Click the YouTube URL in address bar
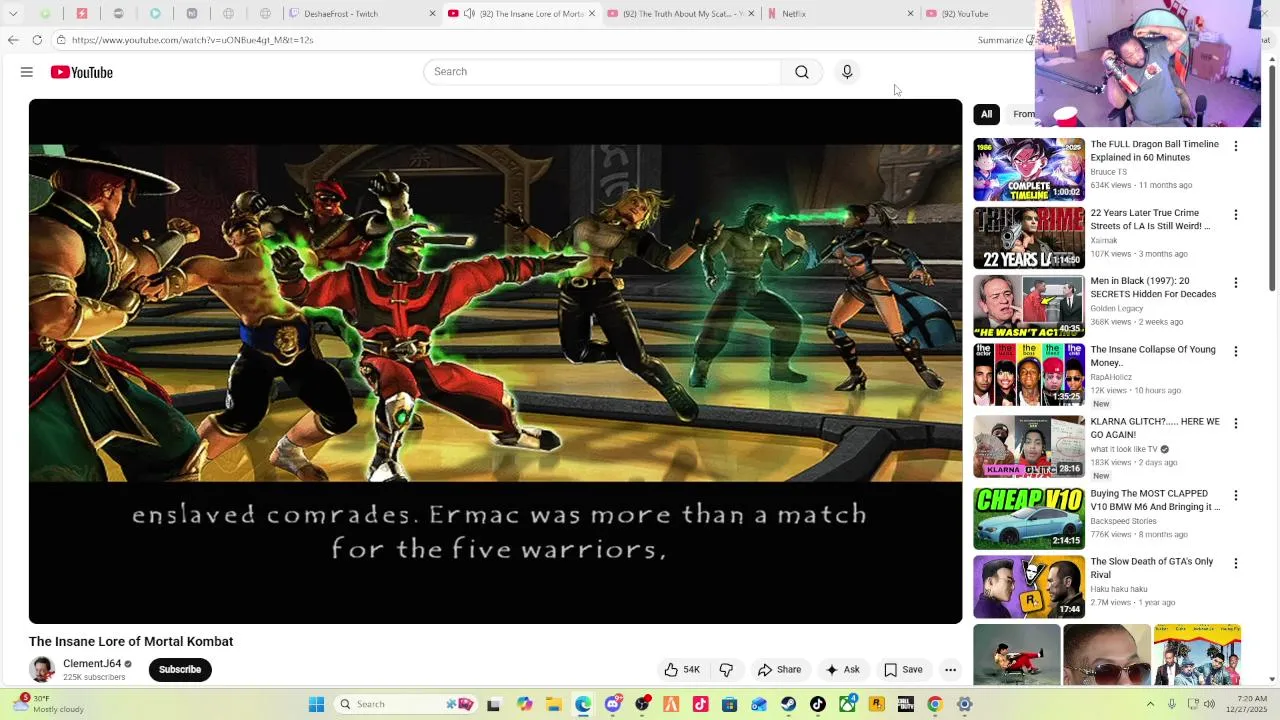The image size is (1280, 720). [192, 40]
